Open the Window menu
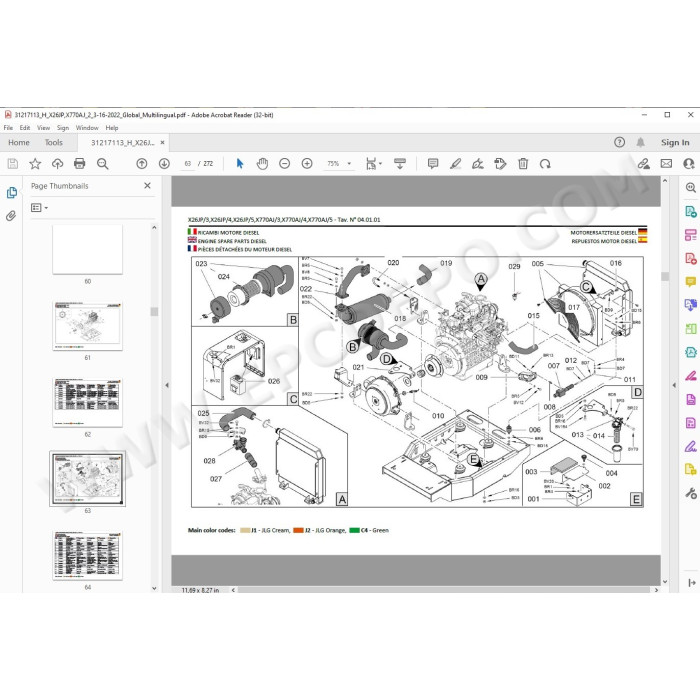Image resolution: width=700 pixels, height=700 pixels. coord(87,128)
